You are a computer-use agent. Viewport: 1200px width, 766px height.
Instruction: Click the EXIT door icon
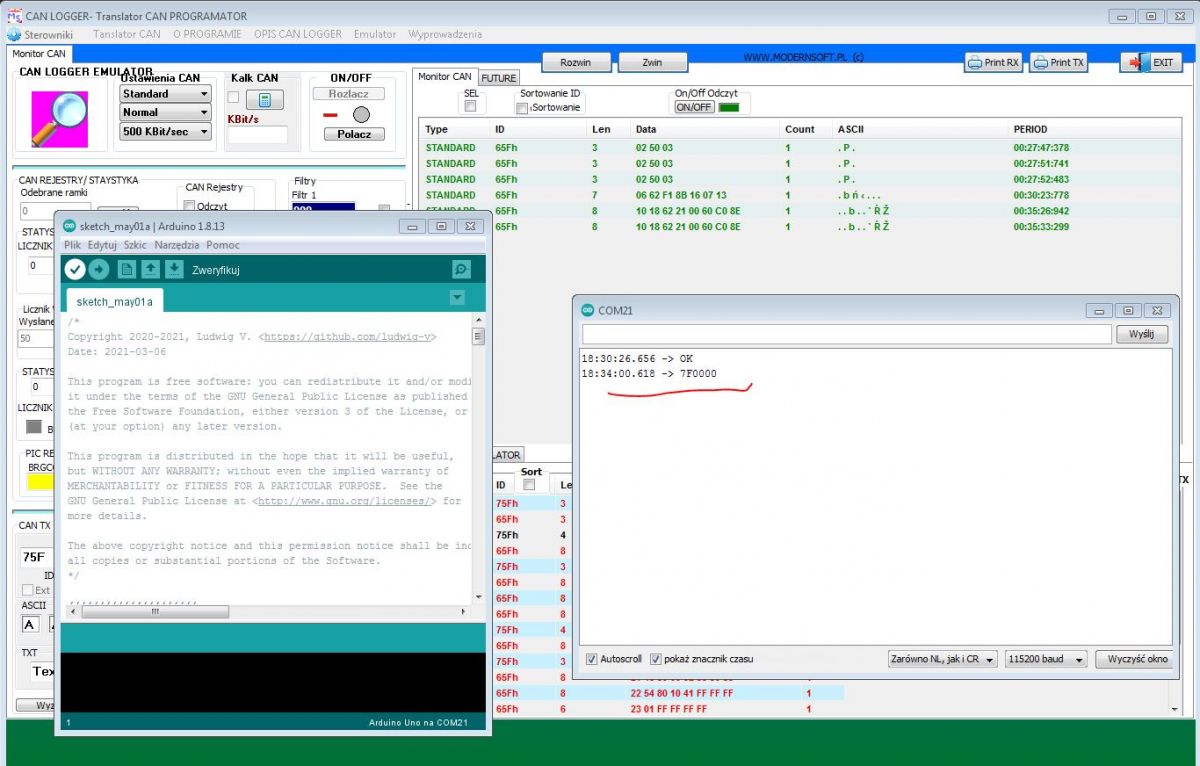1138,62
